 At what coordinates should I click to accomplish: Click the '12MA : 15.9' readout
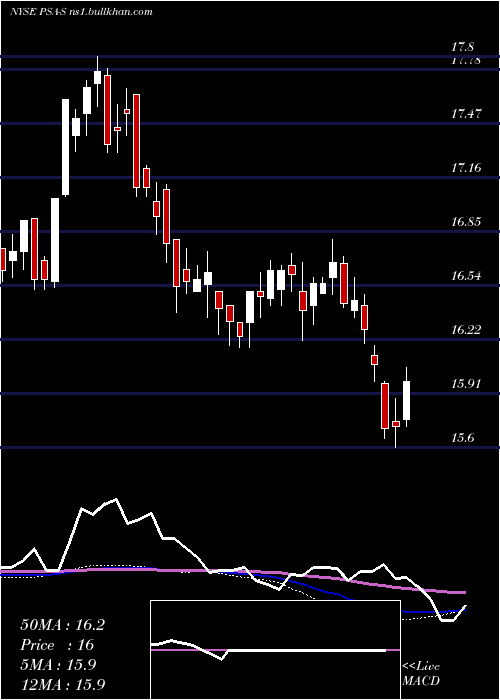(63, 684)
